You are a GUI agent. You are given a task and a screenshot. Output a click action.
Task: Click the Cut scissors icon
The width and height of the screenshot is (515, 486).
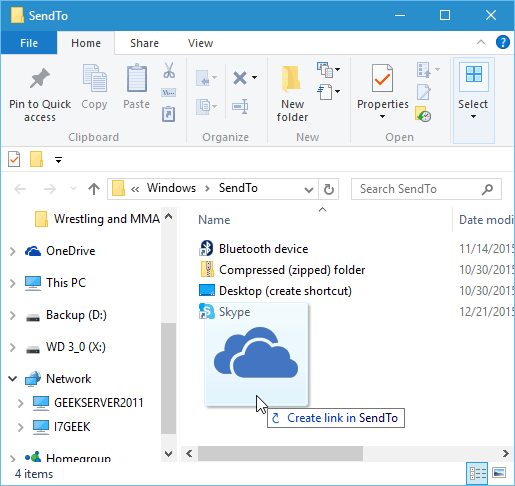coord(169,70)
